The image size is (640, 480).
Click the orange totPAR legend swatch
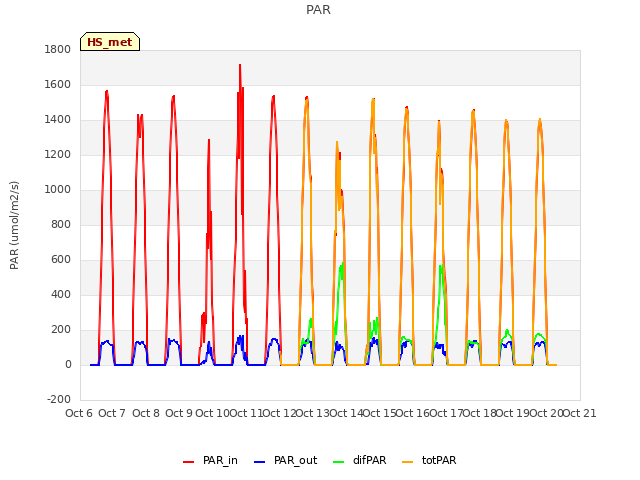[407, 462]
